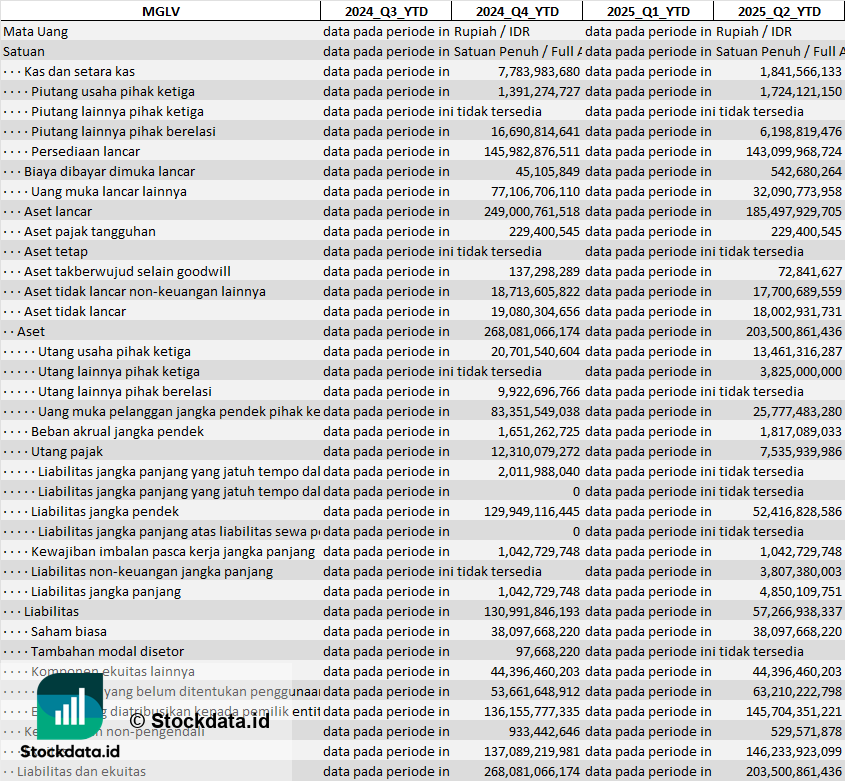Select the Aset tidak lancar label
The width and height of the screenshot is (845, 781).
click(75, 310)
